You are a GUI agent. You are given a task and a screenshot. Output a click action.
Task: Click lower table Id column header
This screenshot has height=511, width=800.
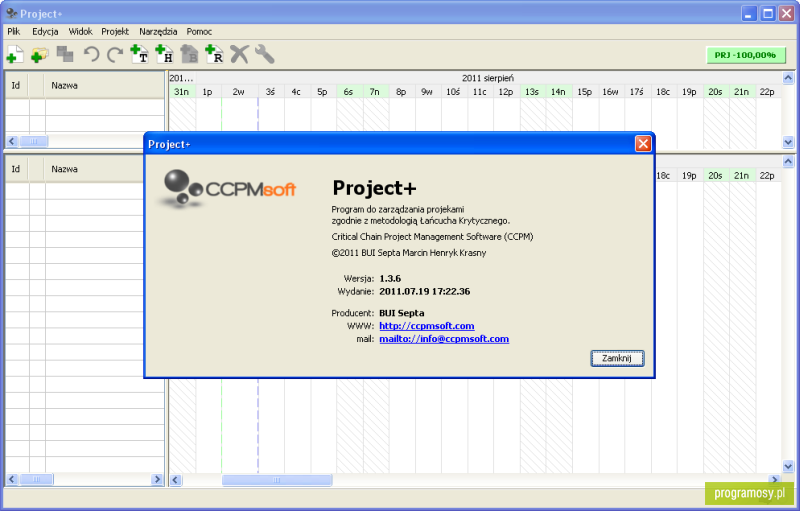16,169
